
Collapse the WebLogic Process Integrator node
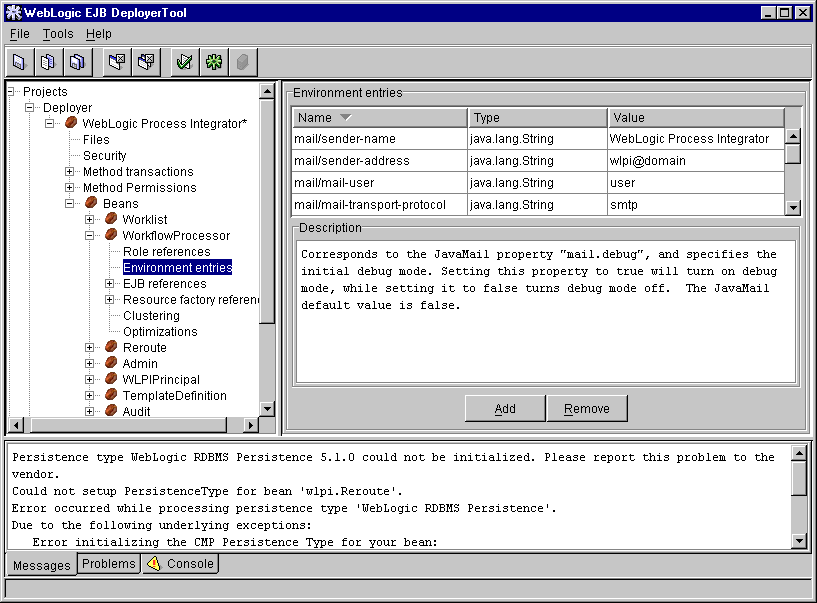tap(49, 124)
